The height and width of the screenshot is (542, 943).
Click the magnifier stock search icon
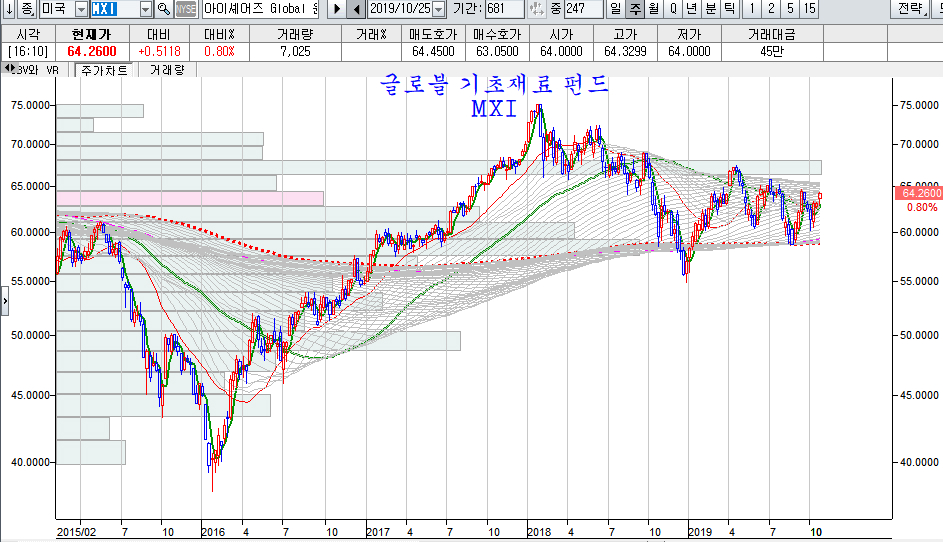tap(163, 9)
